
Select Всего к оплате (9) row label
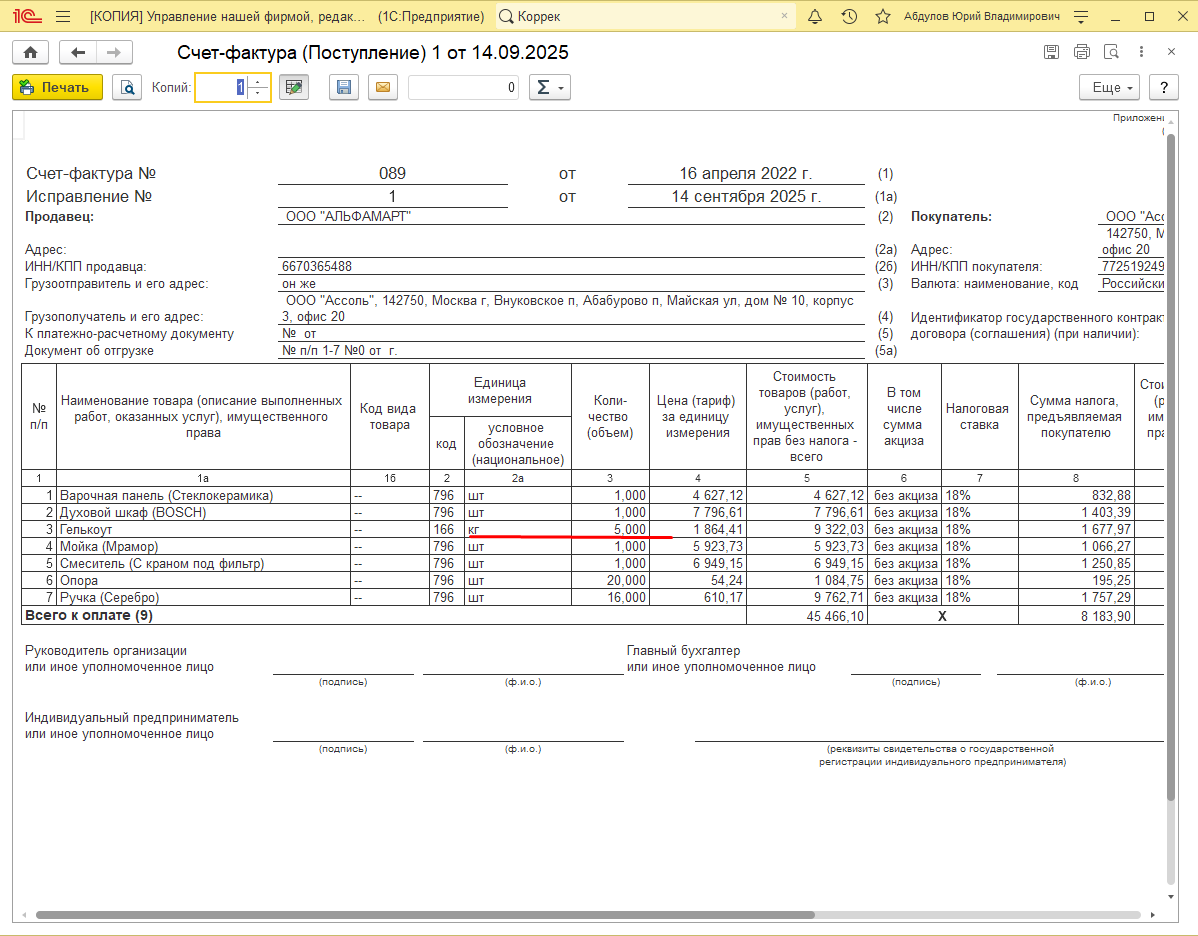pos(89,615)
